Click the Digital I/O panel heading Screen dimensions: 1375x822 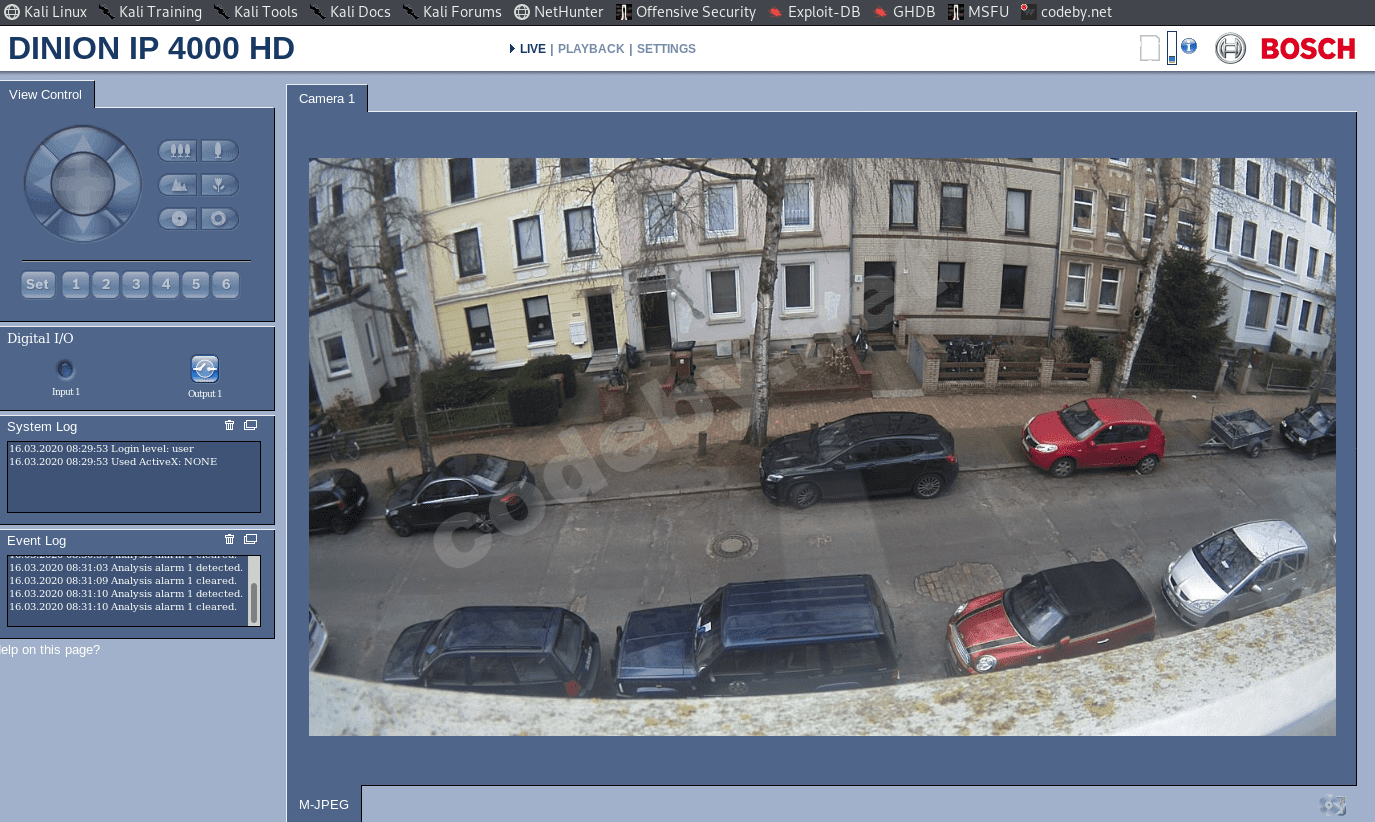tap(40, 339)
